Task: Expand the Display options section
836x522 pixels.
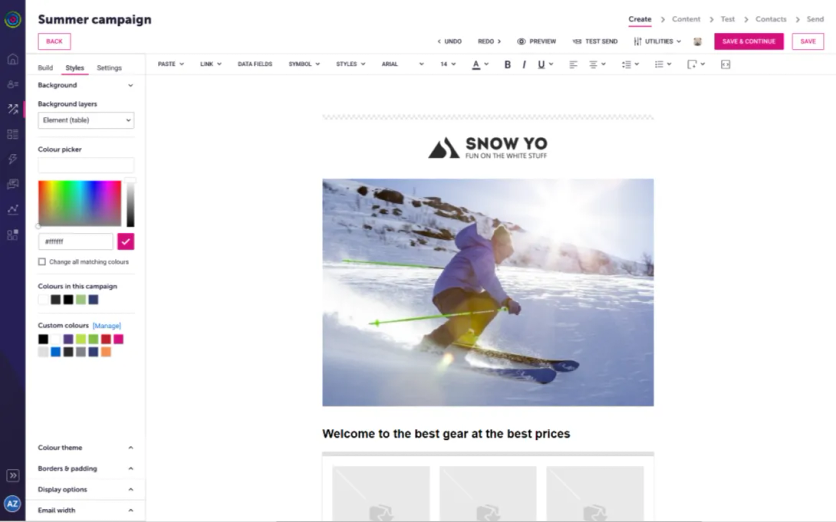Action: (x=85, y=489)
